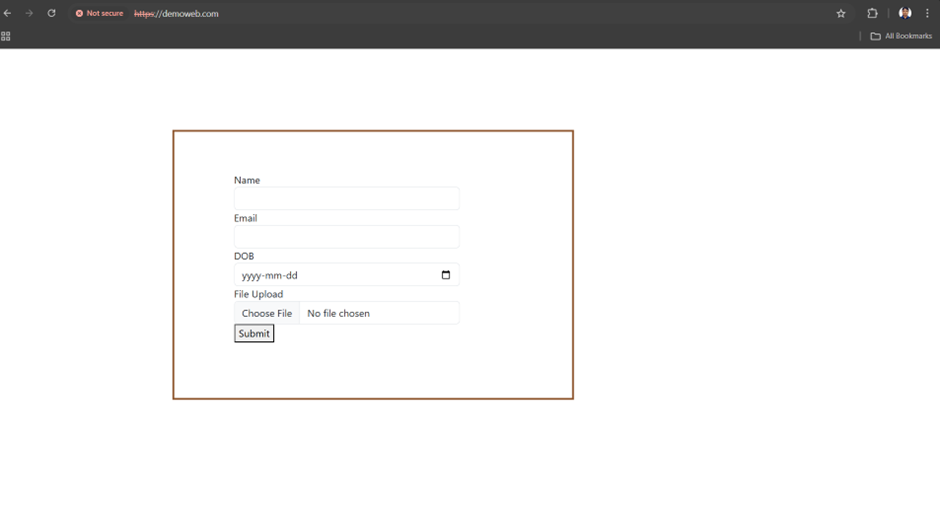Bookmark this page with the star icon
The width and height of the screenshot is (940, 523).
(841, 13)
